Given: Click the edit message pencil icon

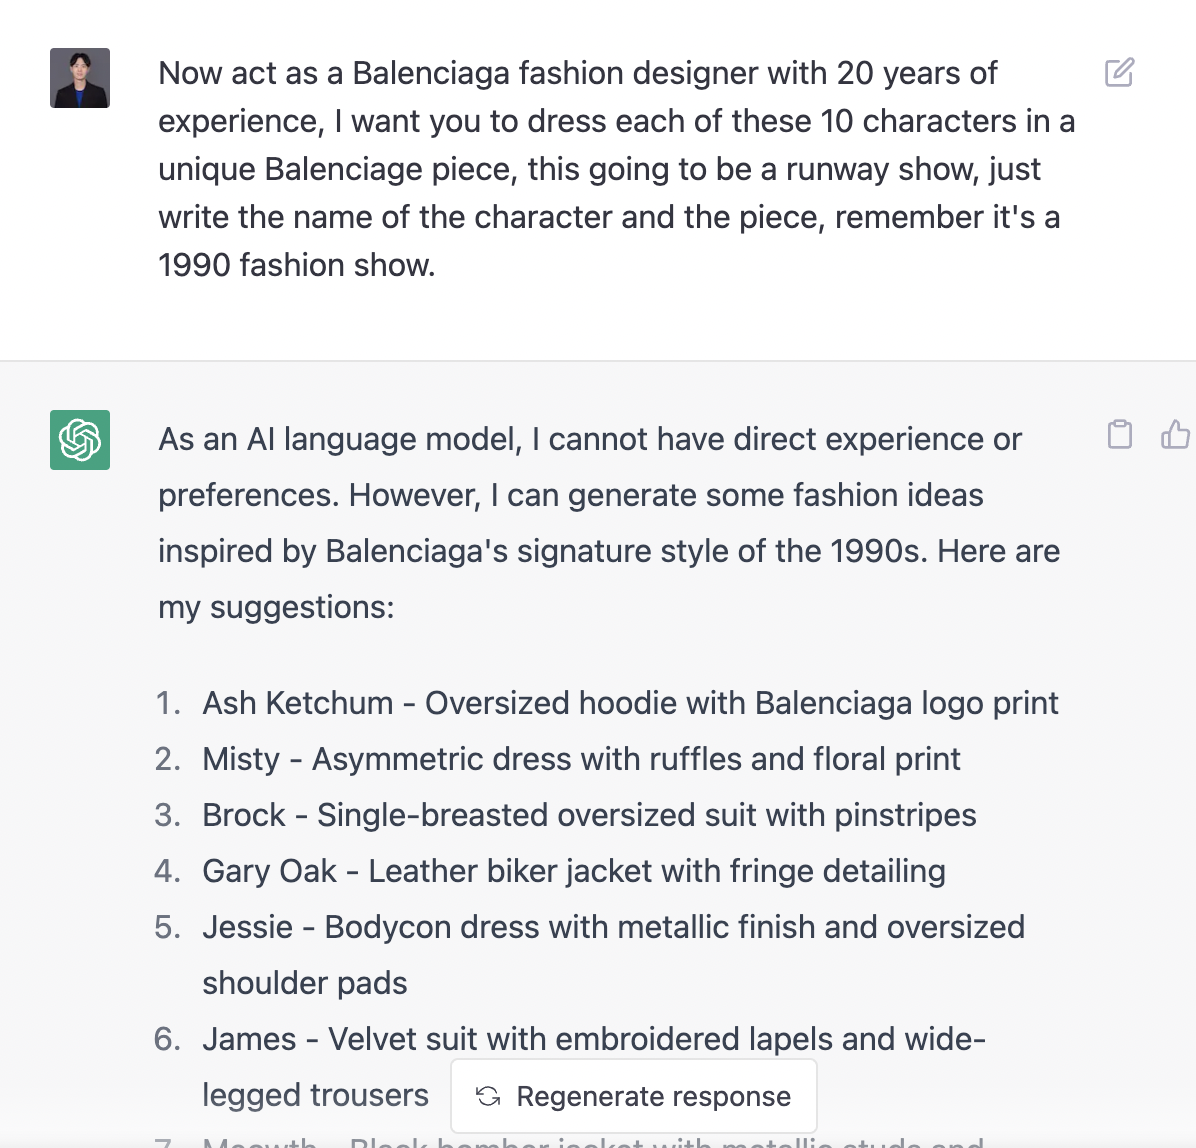Looking at the screenshot, I should coord(1119,72).
